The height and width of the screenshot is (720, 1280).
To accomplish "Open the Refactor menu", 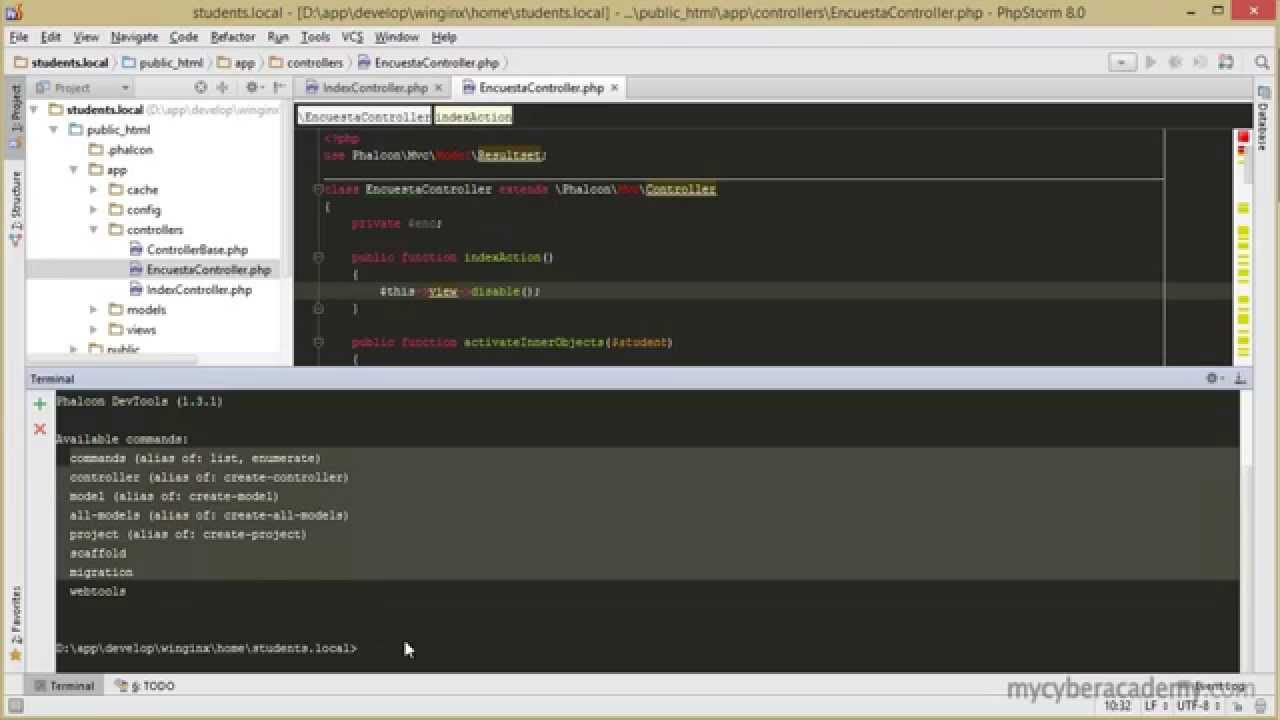I will (232, 37).
